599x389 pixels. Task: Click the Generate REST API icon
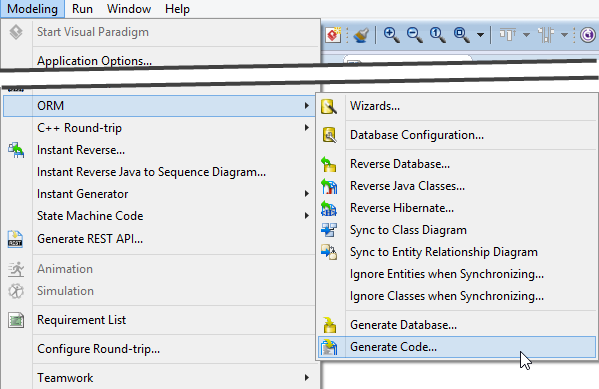tap(16, 239)
